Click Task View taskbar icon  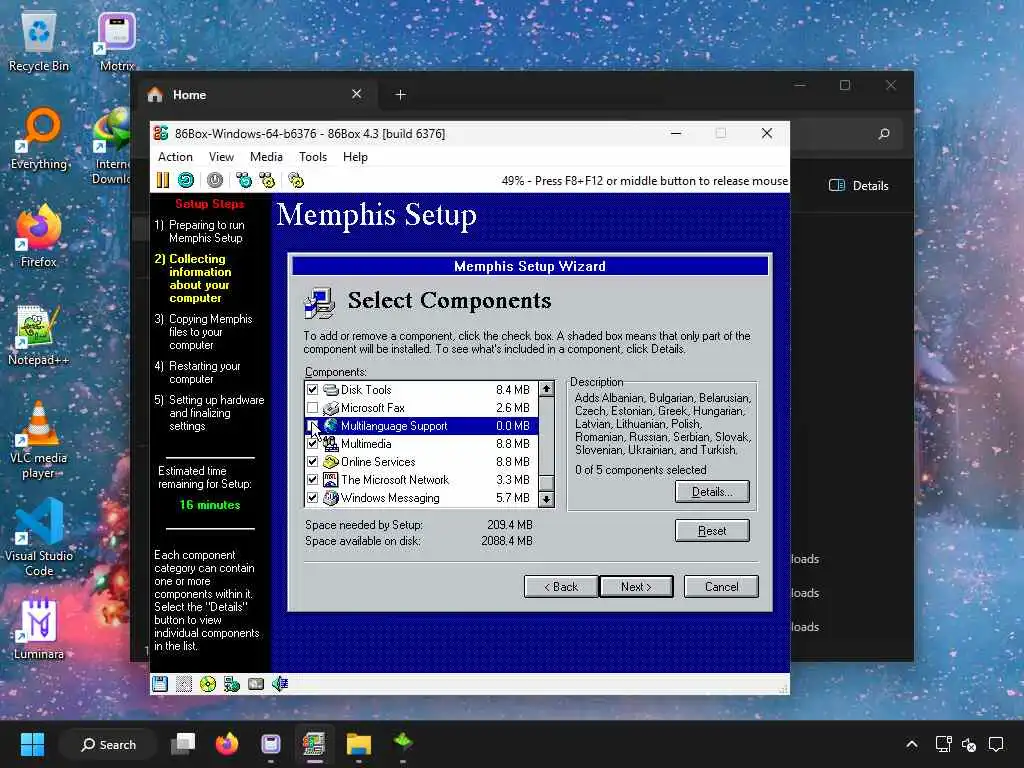184,744
